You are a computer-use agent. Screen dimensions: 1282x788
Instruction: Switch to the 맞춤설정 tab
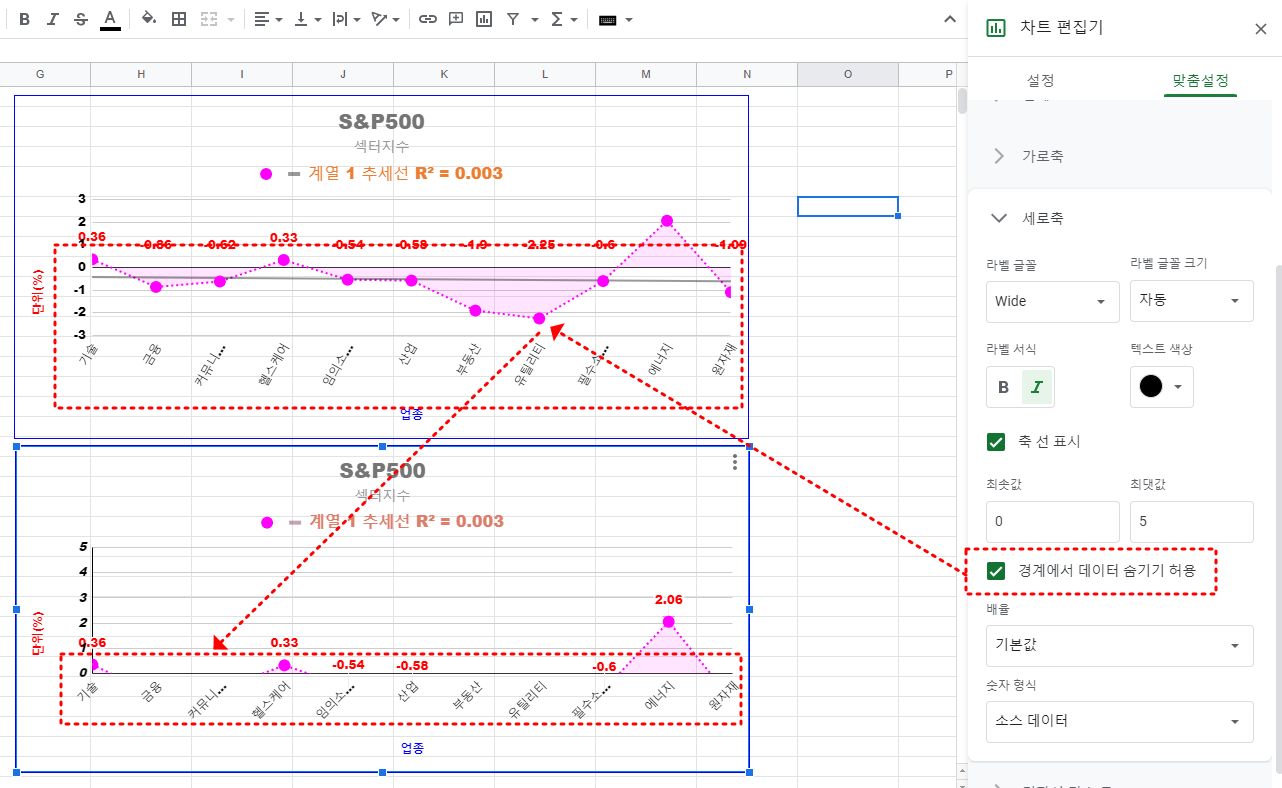pos(1200,80)
